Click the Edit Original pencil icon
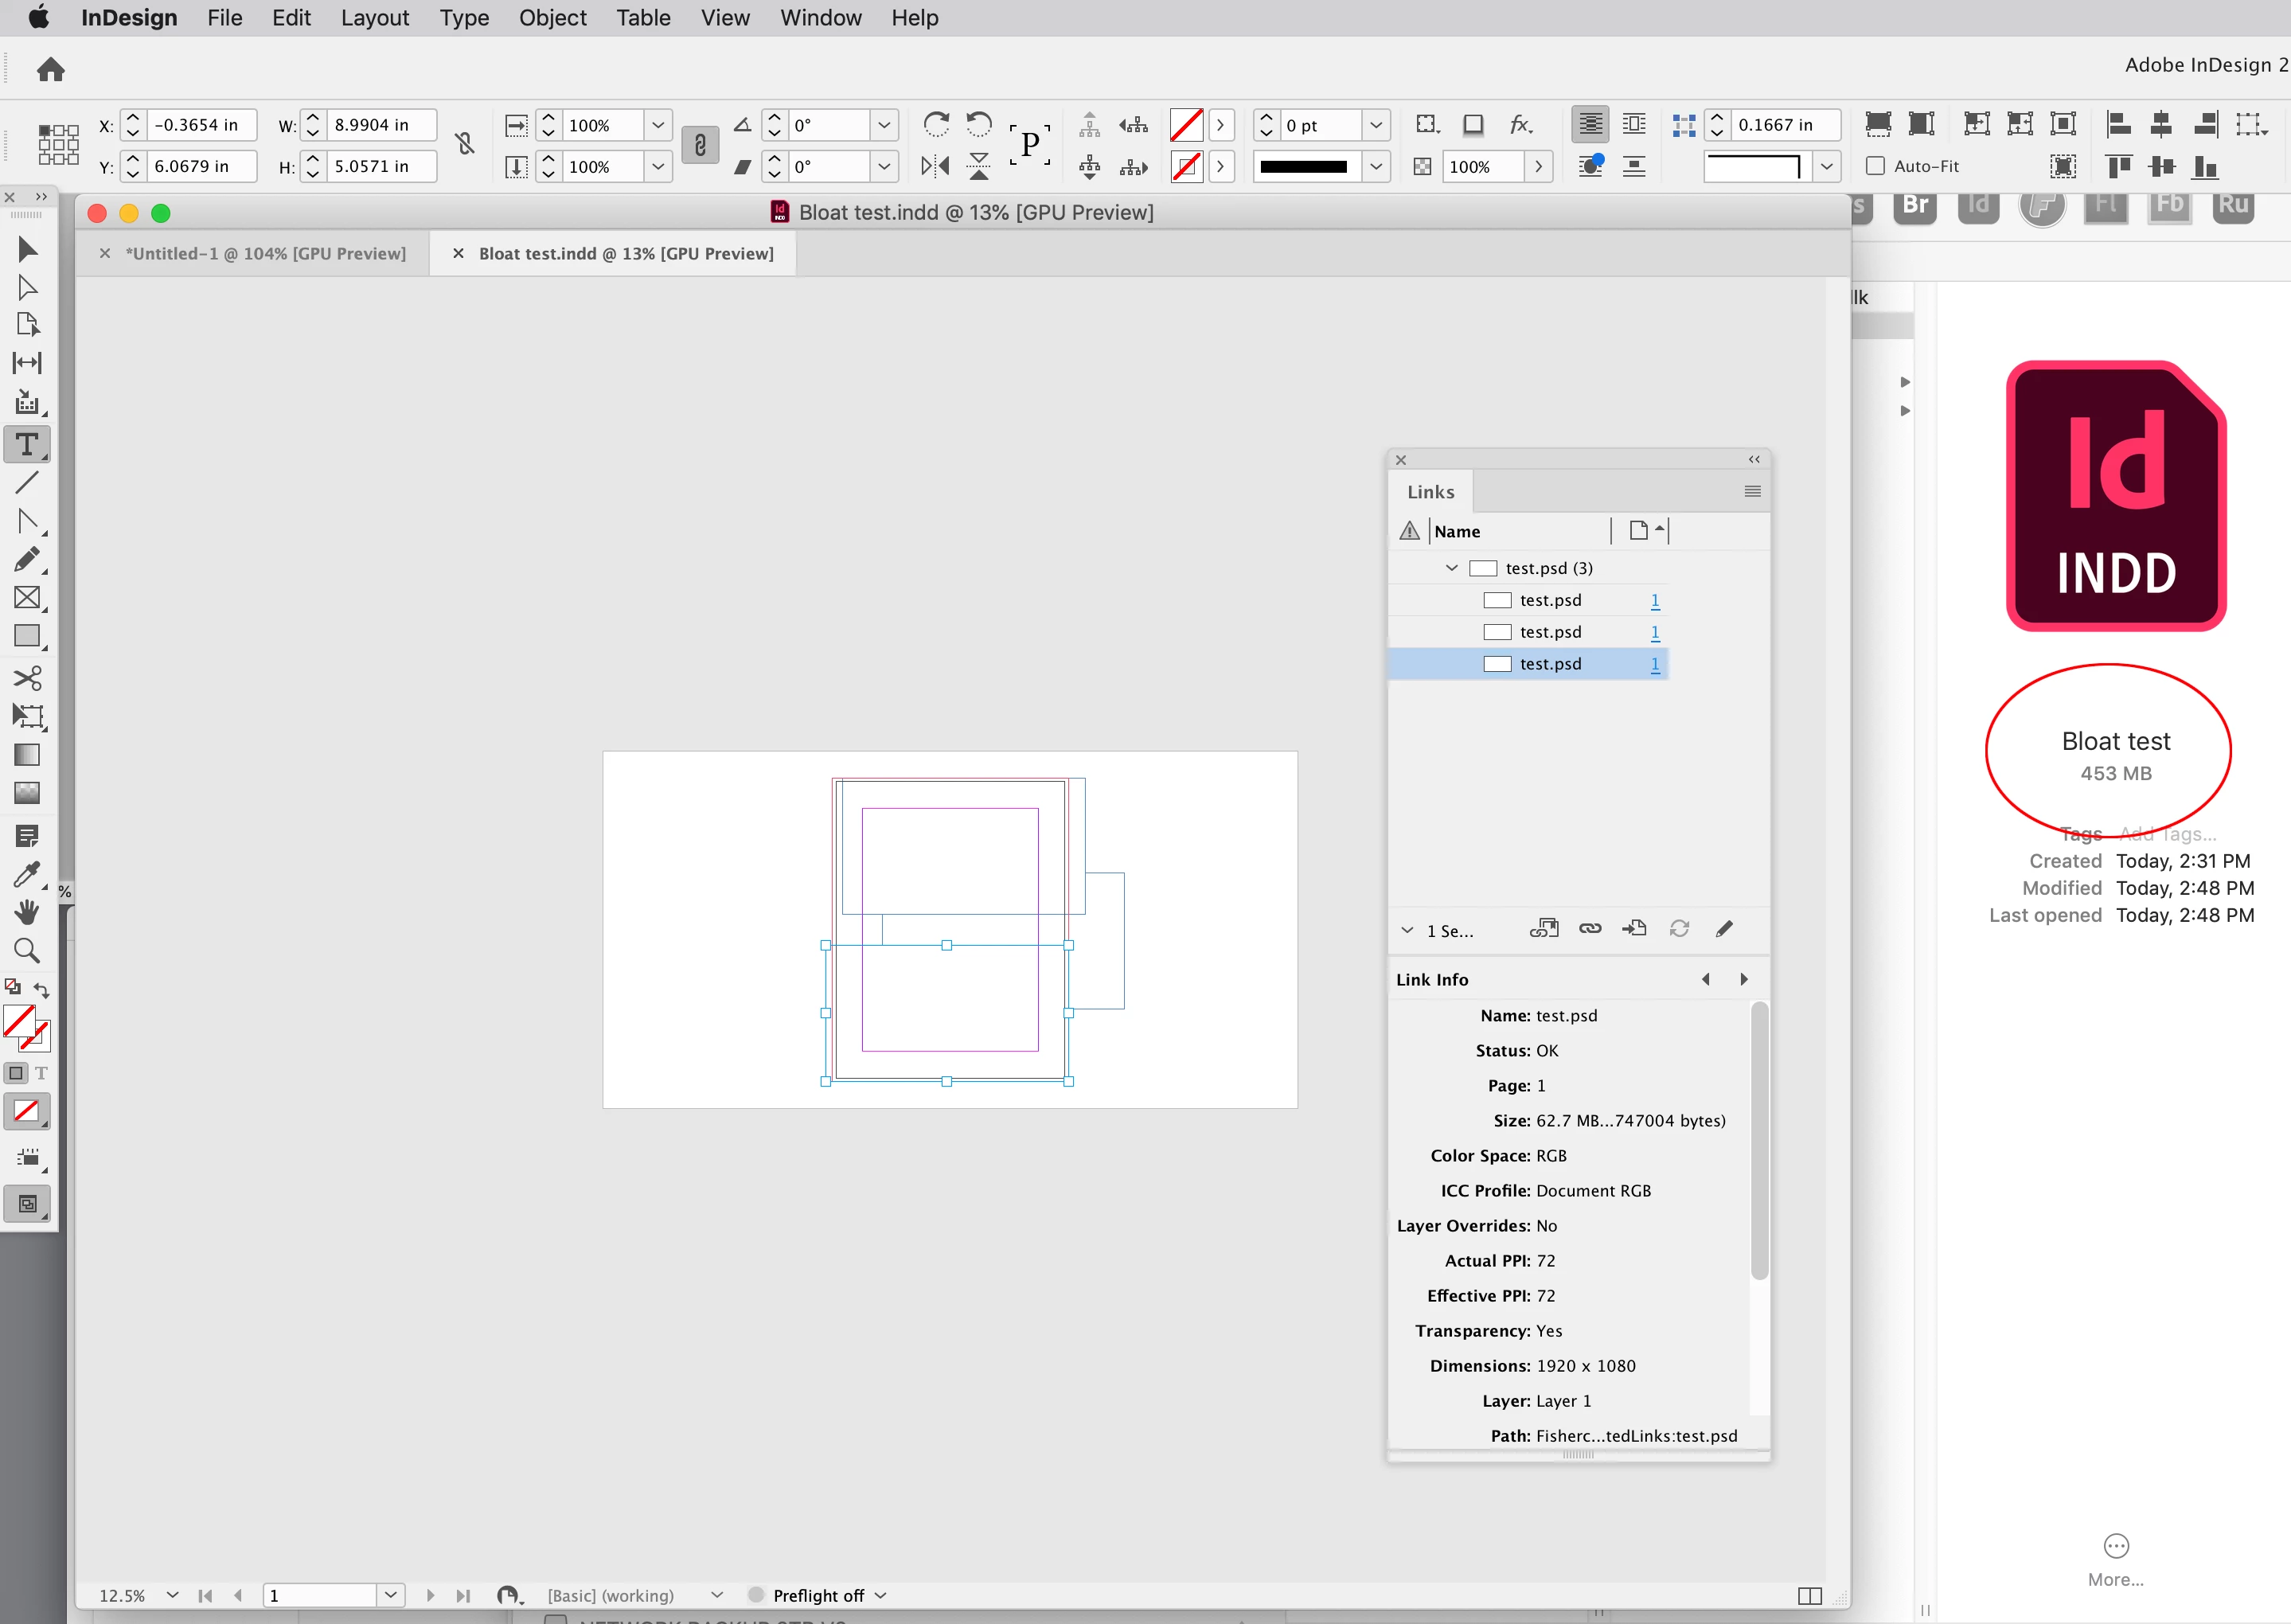This screenshot has width=2291, height=1624. tap(1724, 929)
